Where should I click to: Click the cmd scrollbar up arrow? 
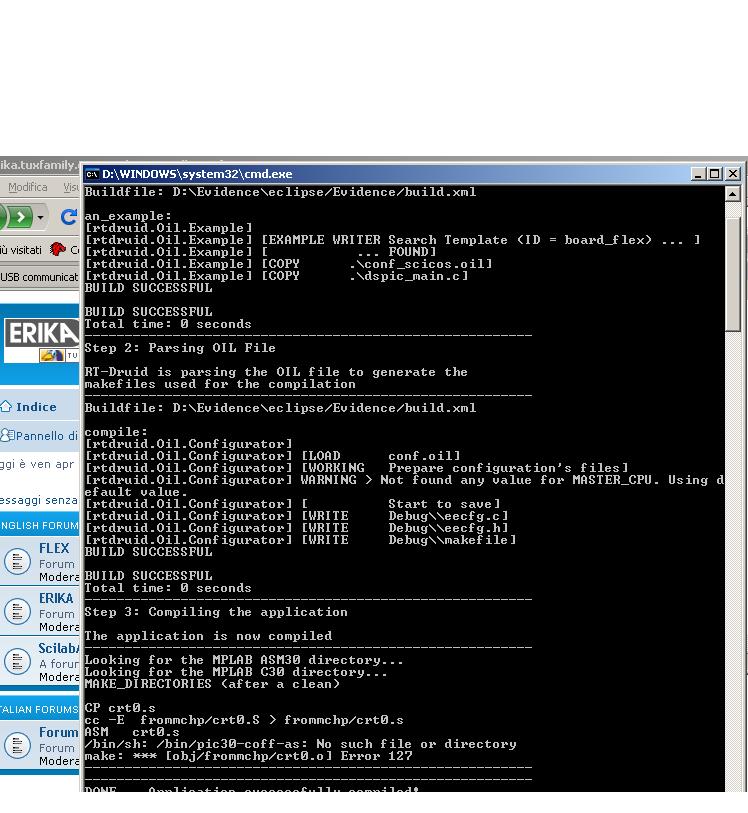coord(732,194)
